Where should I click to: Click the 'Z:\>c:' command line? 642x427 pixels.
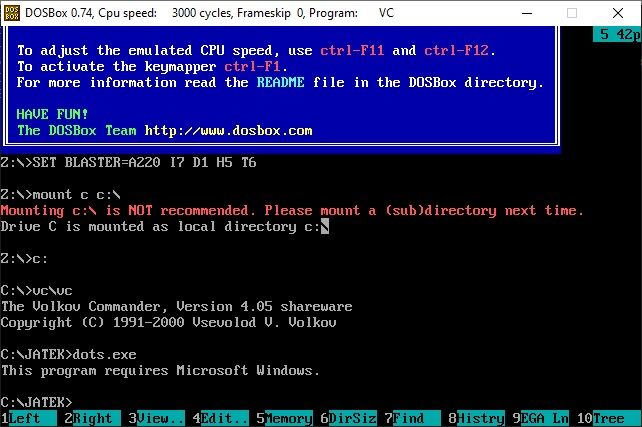(x=24, y=259)
